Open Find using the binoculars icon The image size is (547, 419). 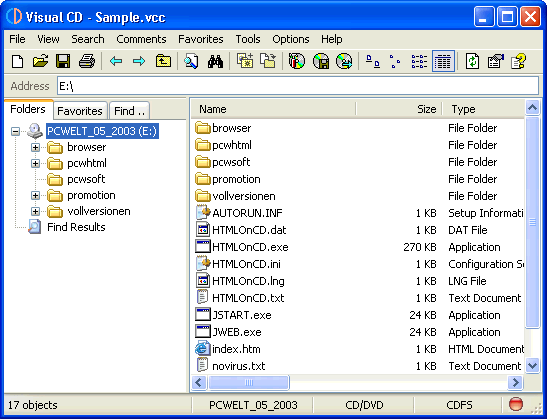[215, 61]
